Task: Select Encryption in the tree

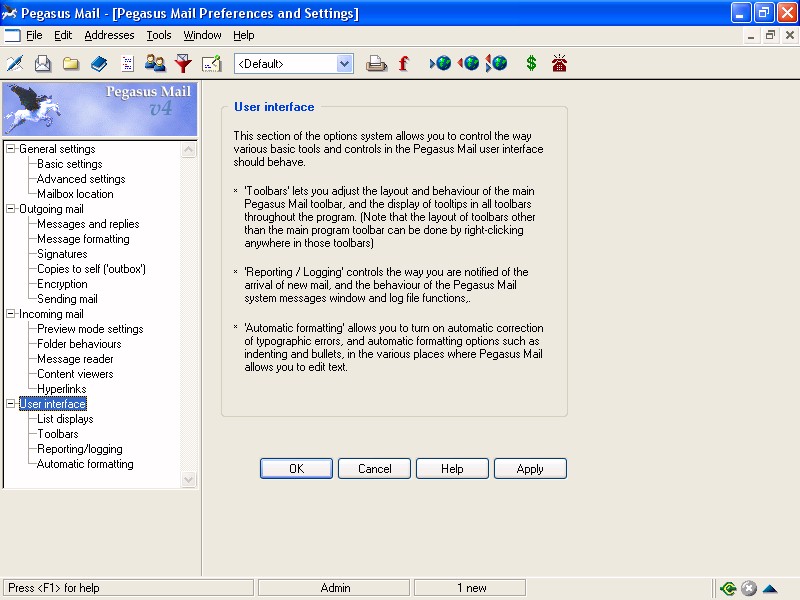Action: [x=62, y=284]
